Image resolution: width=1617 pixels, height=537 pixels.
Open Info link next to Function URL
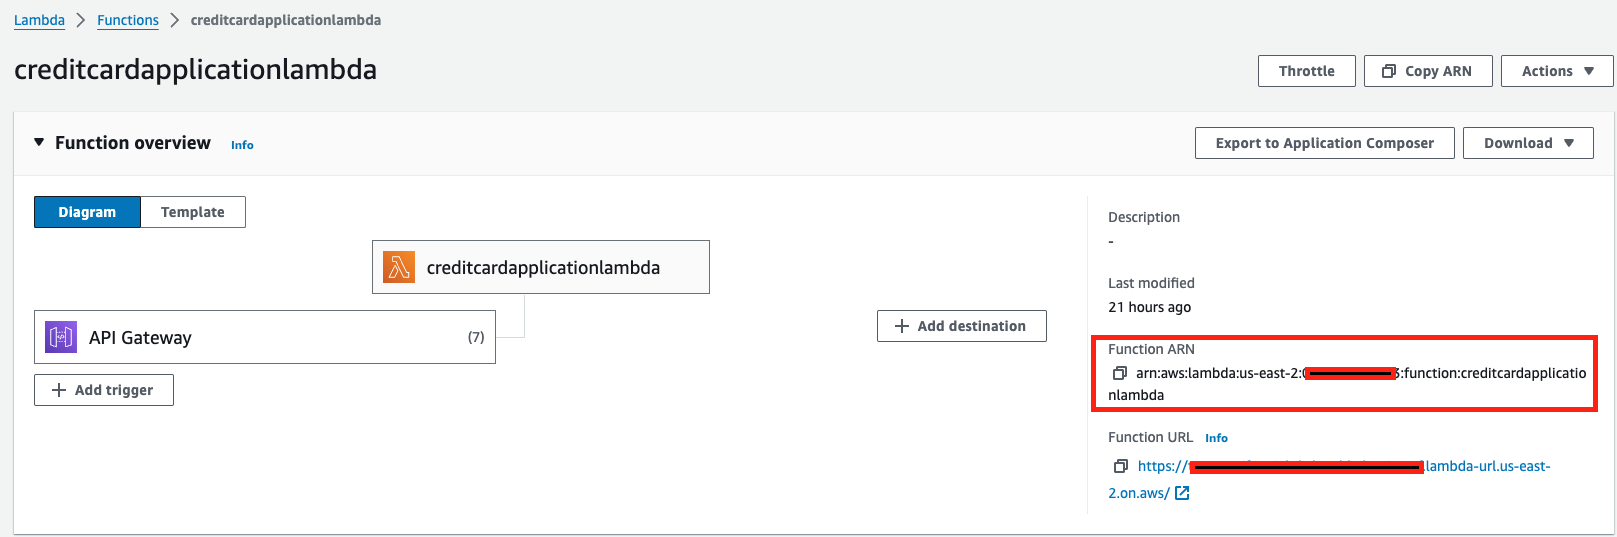coord(1216,438)
